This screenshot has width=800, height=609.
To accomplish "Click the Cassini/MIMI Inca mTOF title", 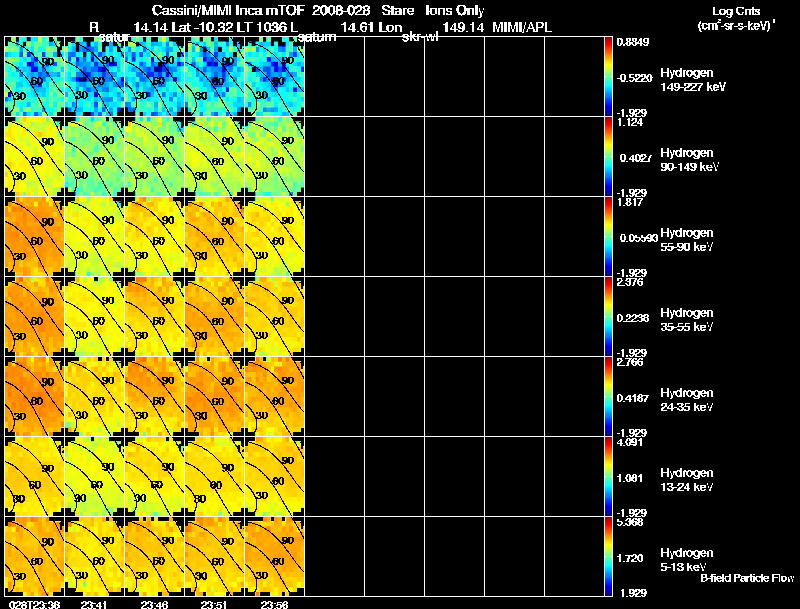I will (229, 11).
